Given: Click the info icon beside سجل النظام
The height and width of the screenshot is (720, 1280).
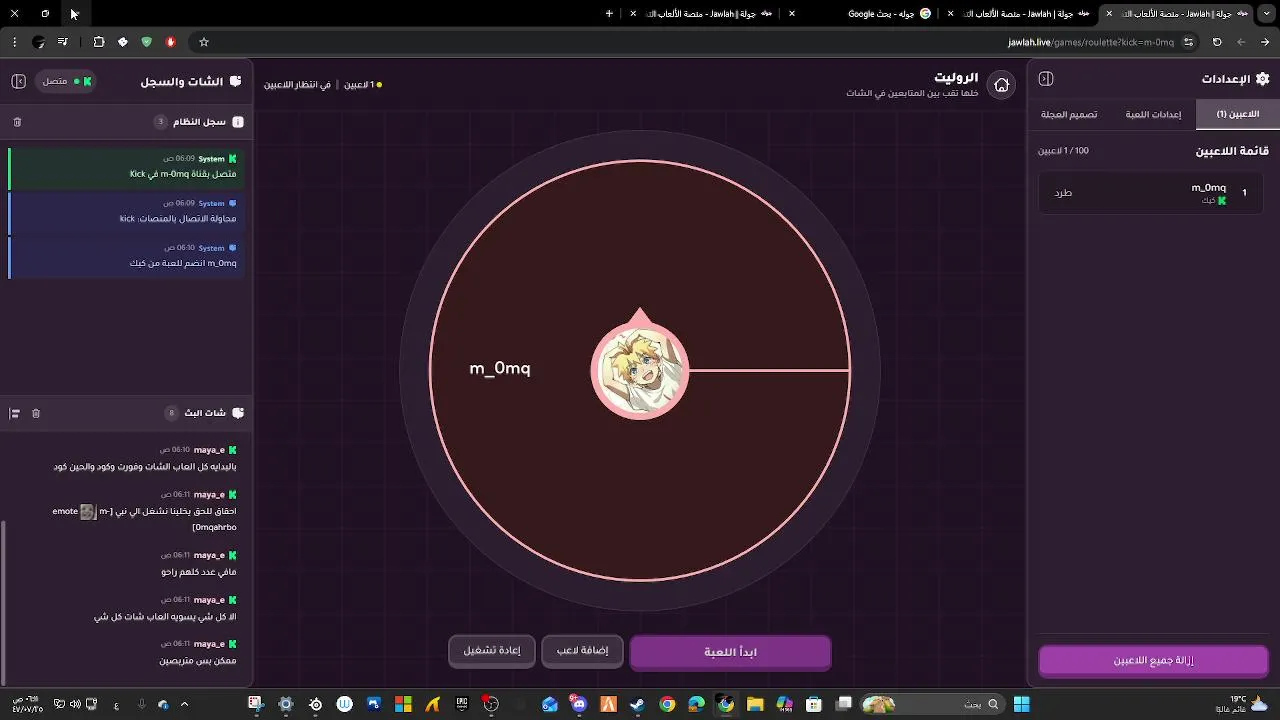Looking at the screenshot, I should (x=238, y=122).
